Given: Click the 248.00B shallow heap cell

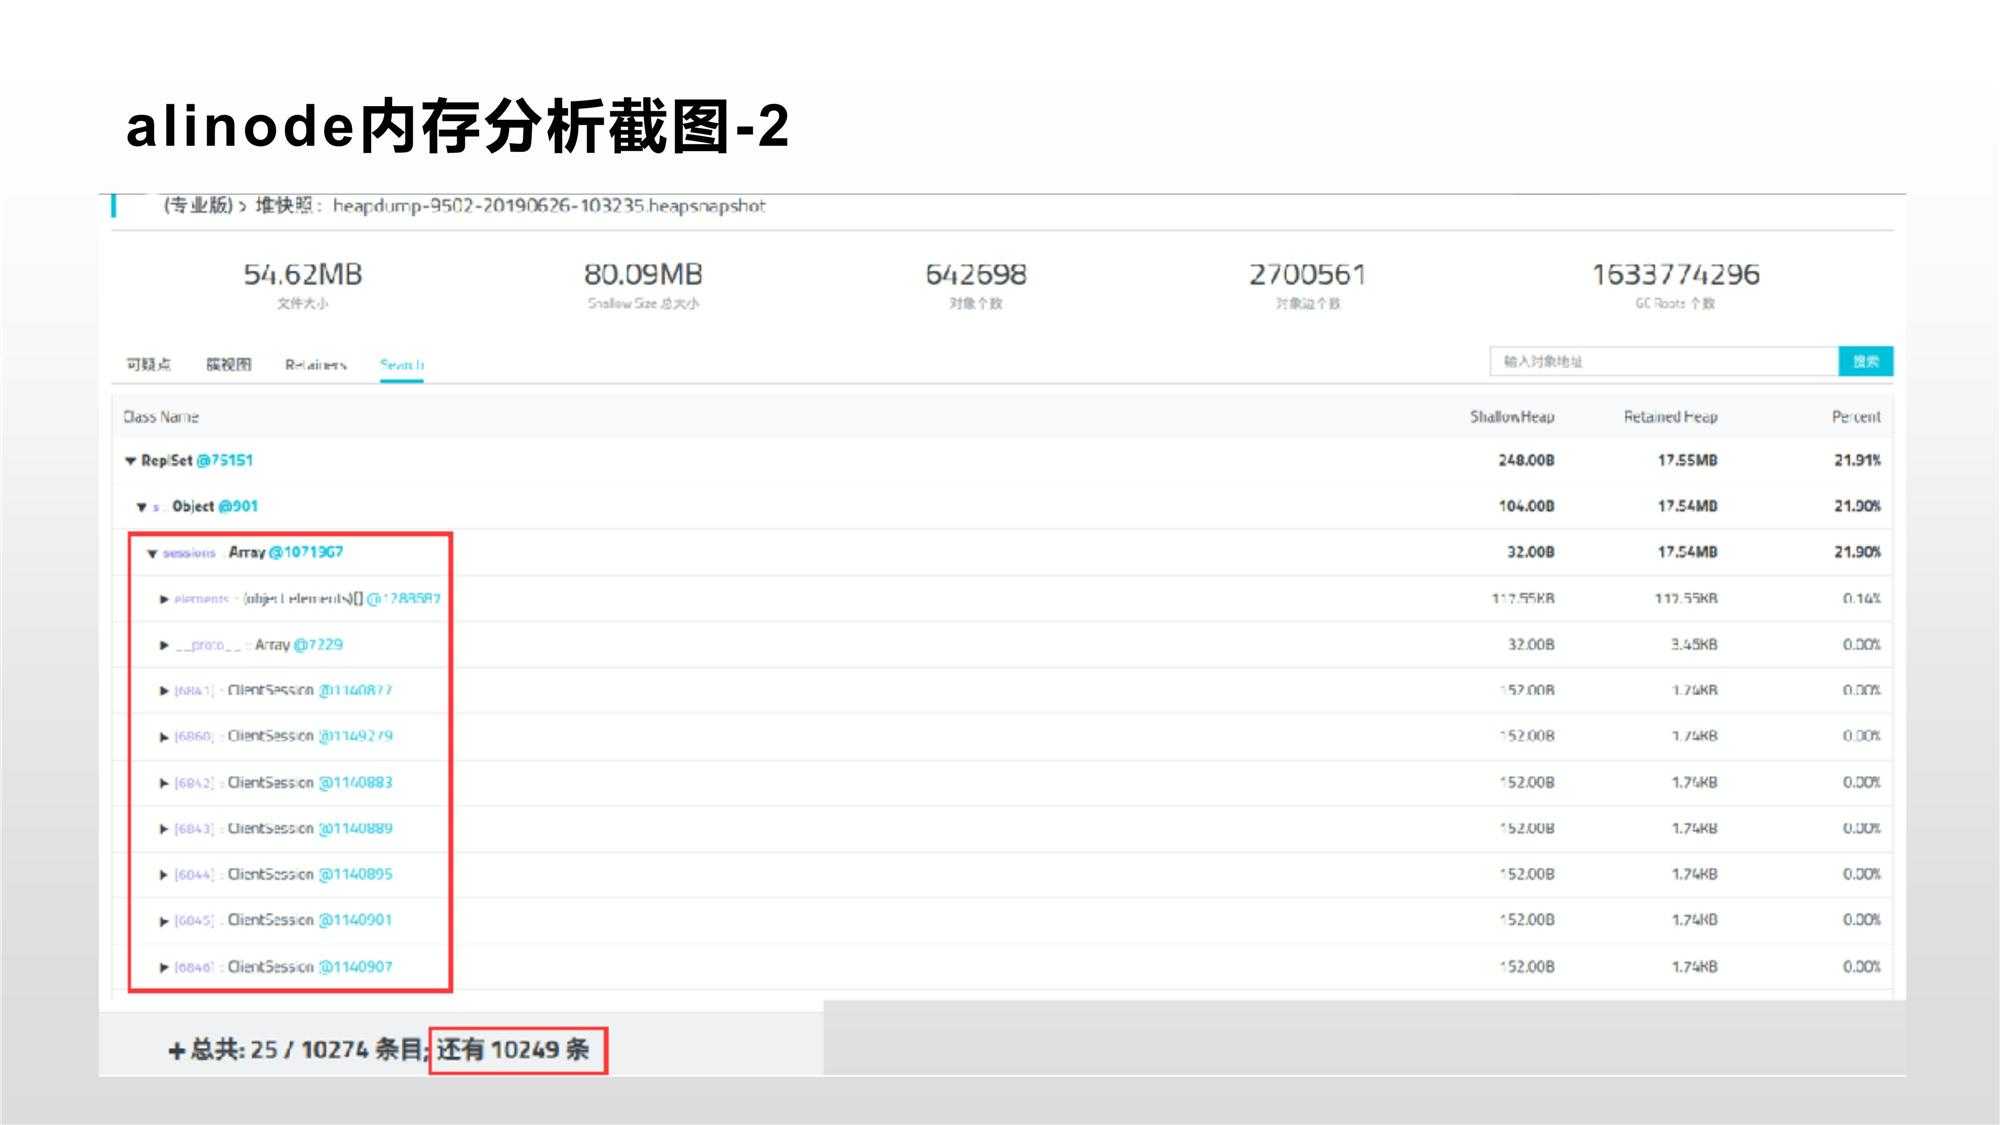Looking at the screenshot, I should tap(1526, 460).
